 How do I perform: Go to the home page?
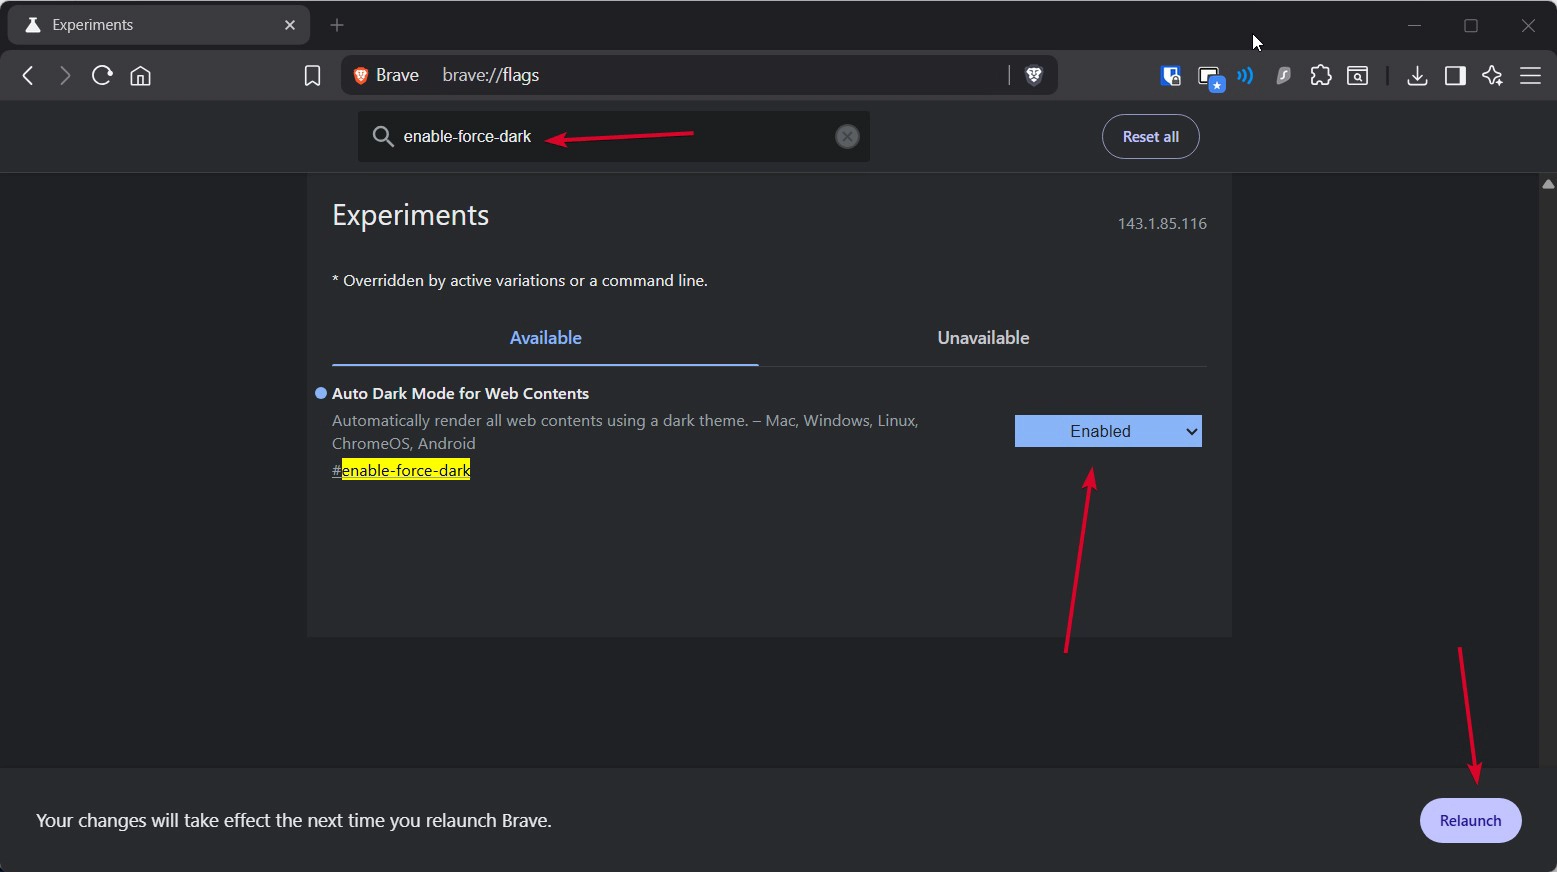[141, 76]
